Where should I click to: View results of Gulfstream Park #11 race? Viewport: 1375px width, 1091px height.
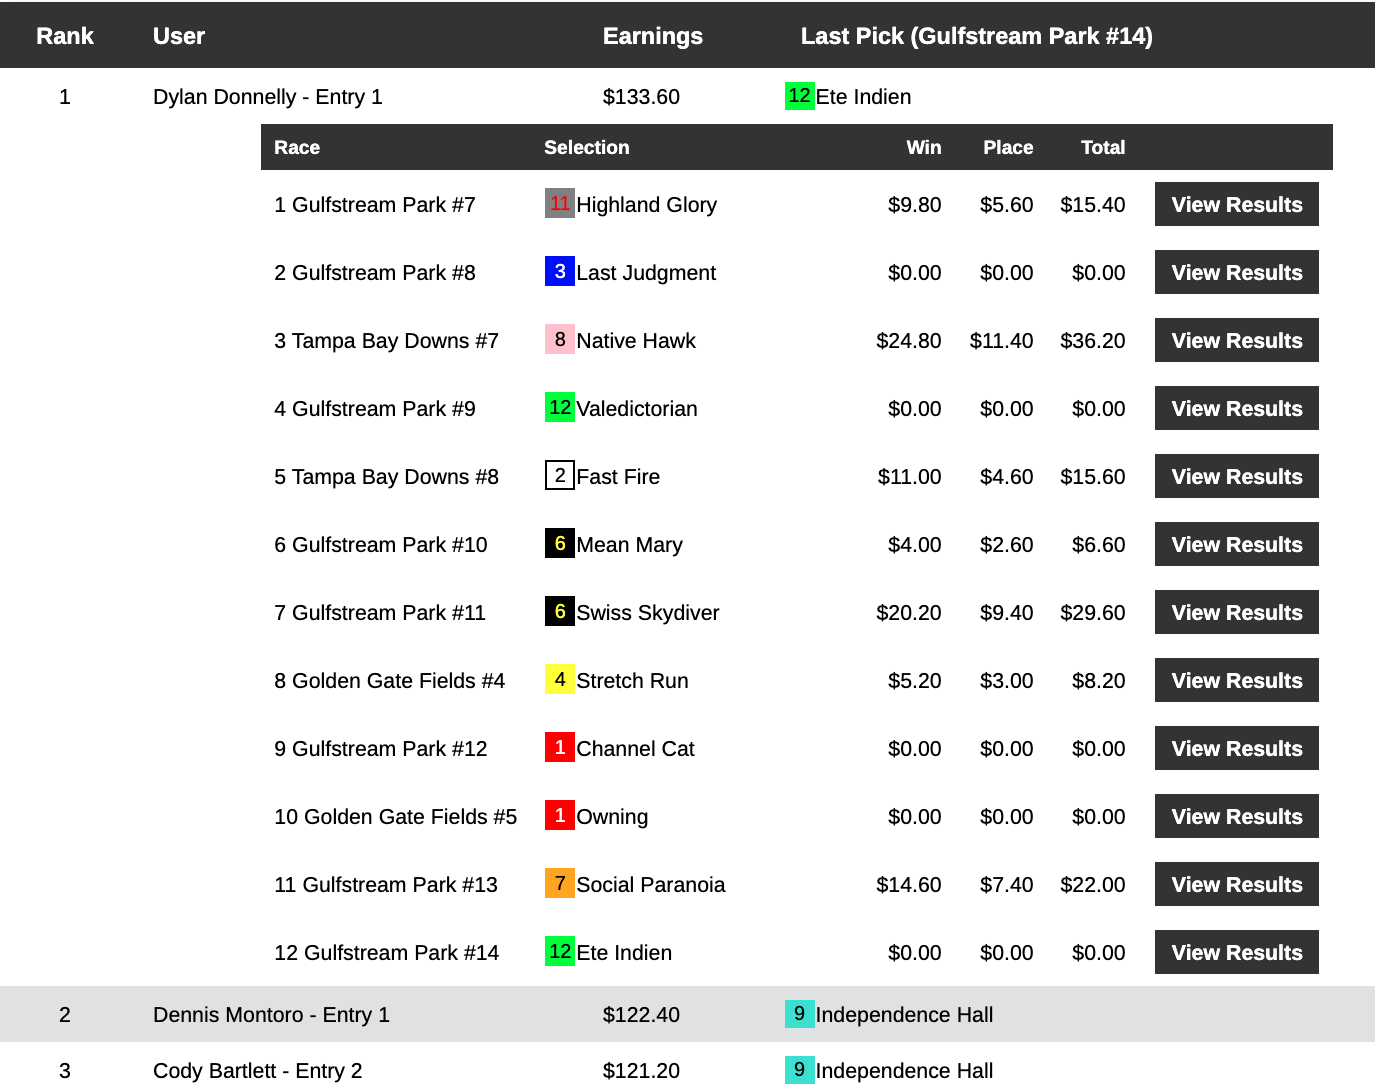(1236, 612)
